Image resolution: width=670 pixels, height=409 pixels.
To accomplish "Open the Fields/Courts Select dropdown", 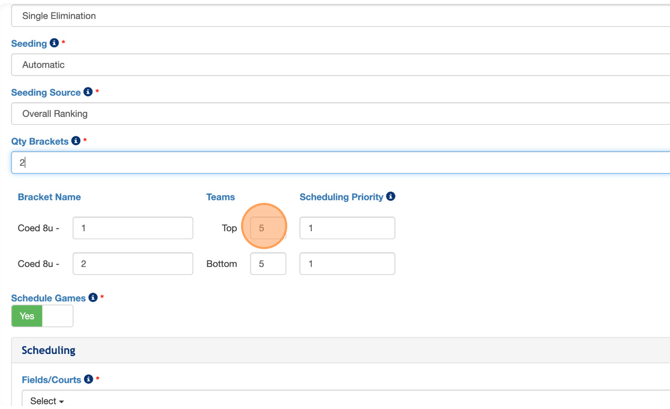I will [x=47, y=400].
